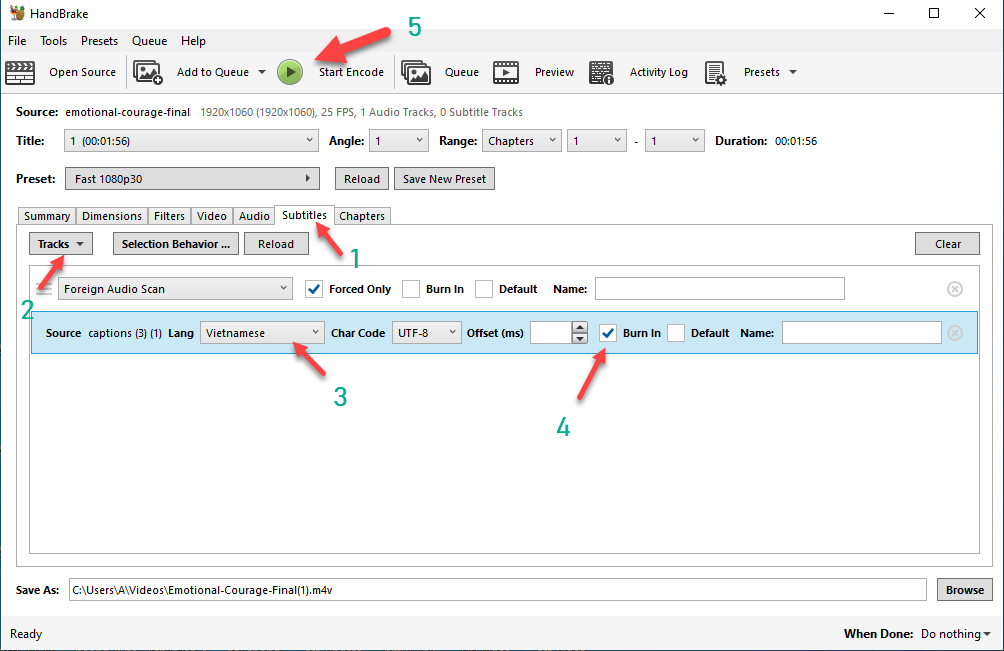Click the Add to Queue icon

(148, 72)
